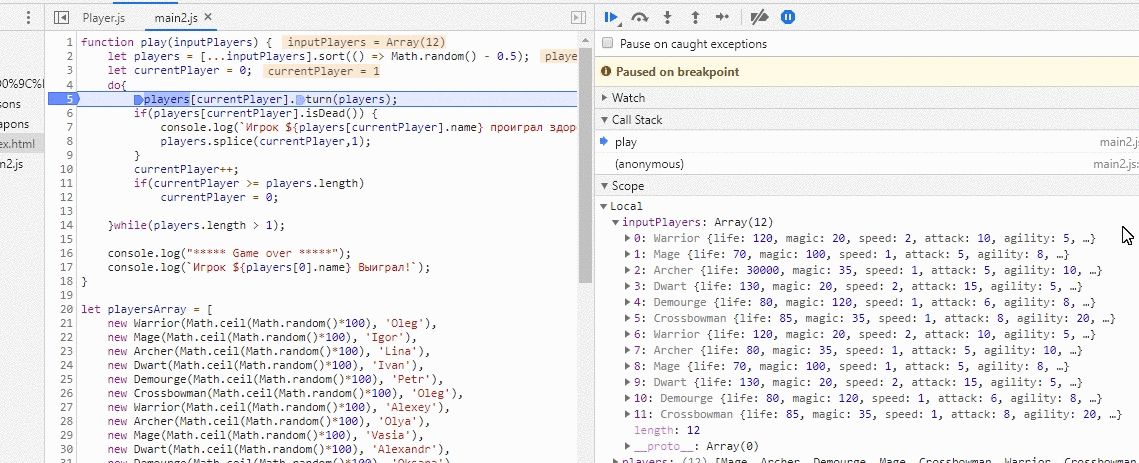Open main2.js link in play frame

pos(1118,142)
